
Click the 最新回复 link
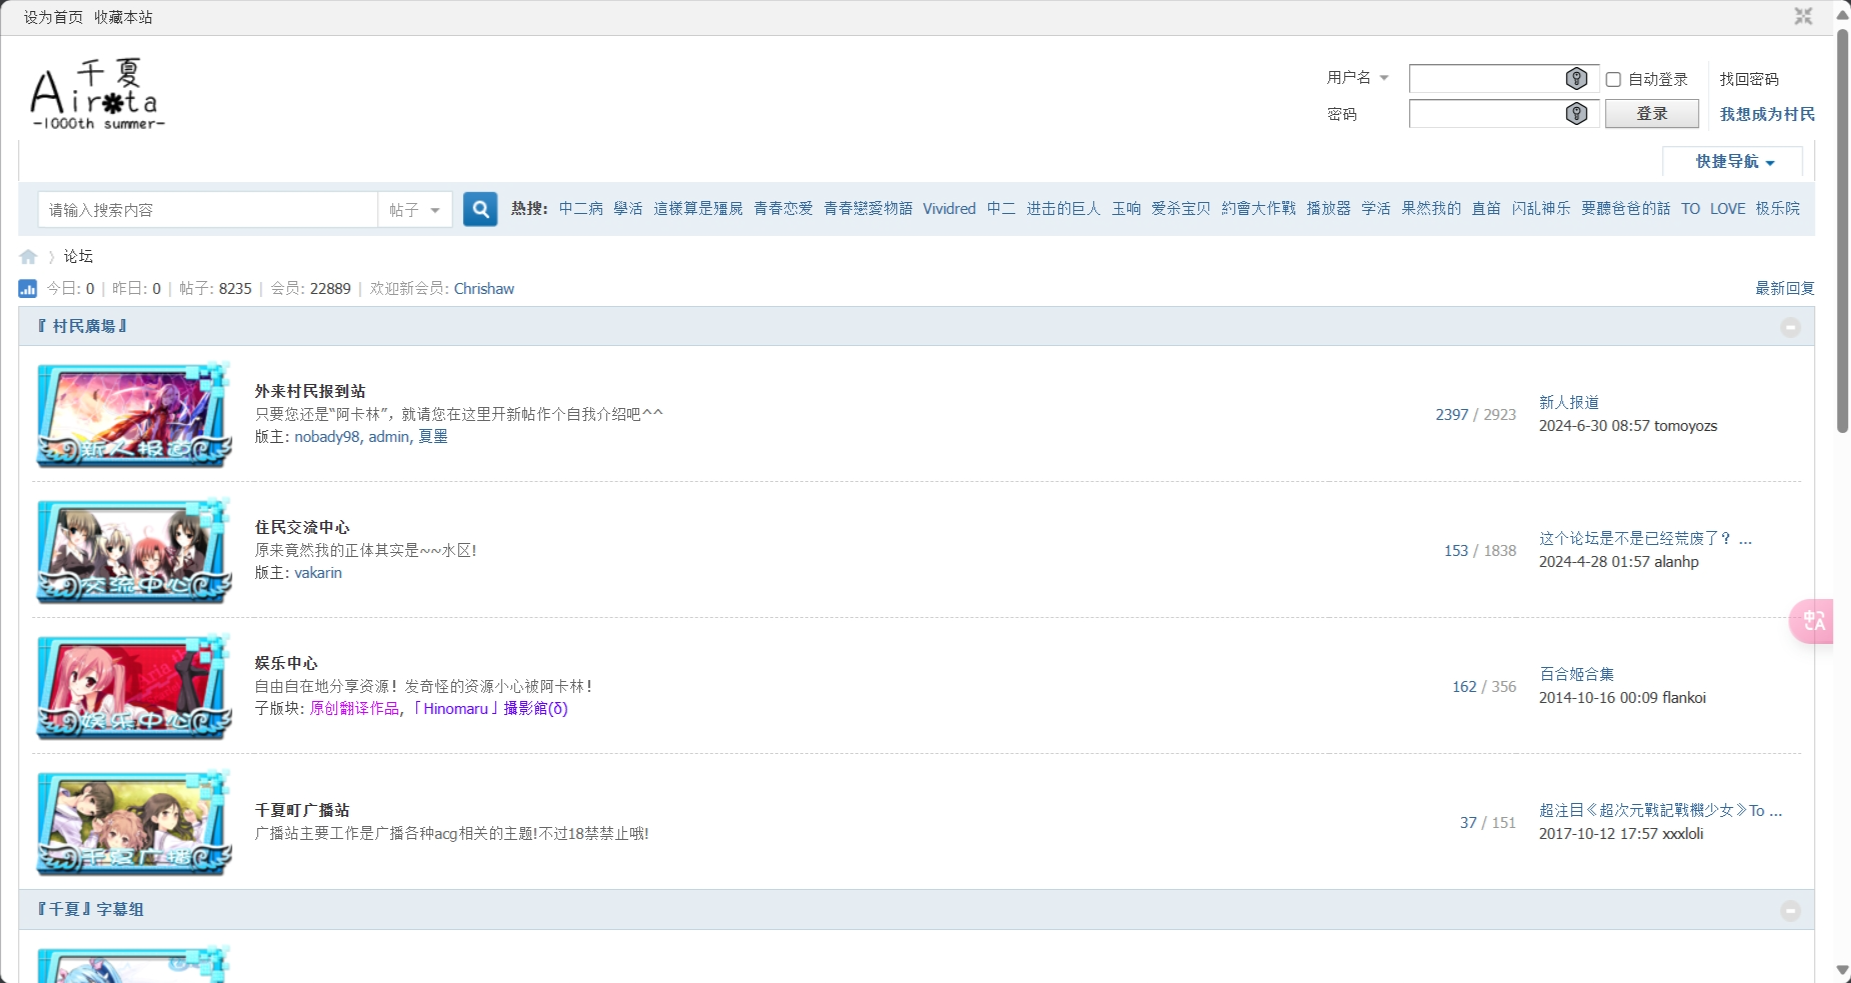[x=1785, y=288]
